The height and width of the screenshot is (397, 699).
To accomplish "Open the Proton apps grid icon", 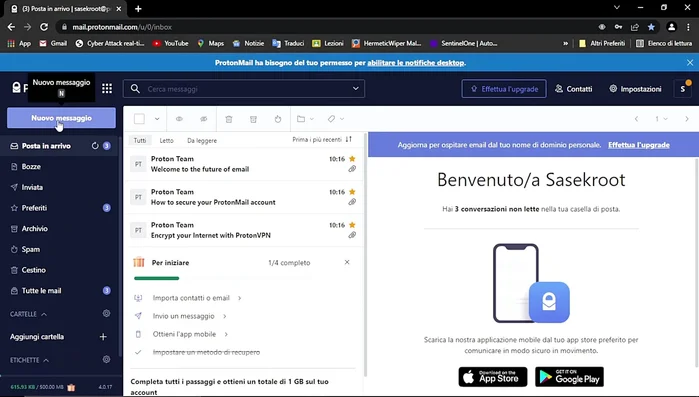I will point(107,89).
